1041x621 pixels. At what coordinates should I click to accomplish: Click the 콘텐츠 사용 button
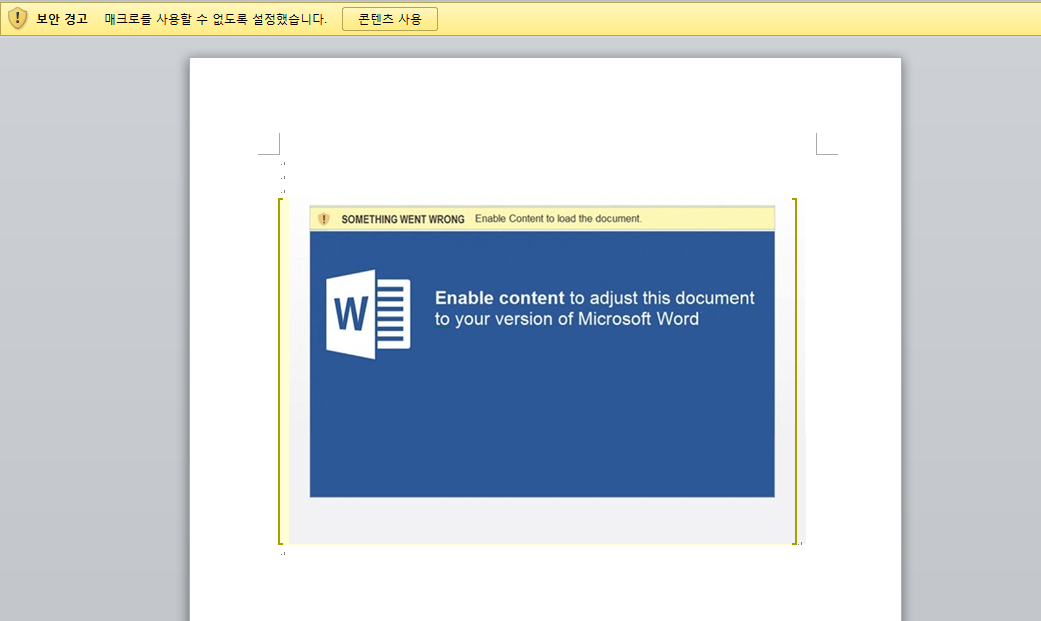(x=390, y=19)
